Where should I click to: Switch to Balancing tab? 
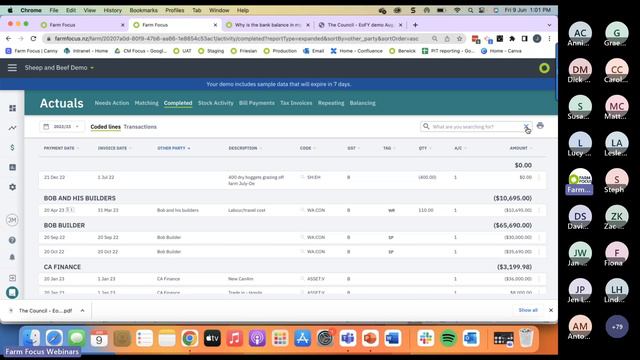click(x=362, y=103)
